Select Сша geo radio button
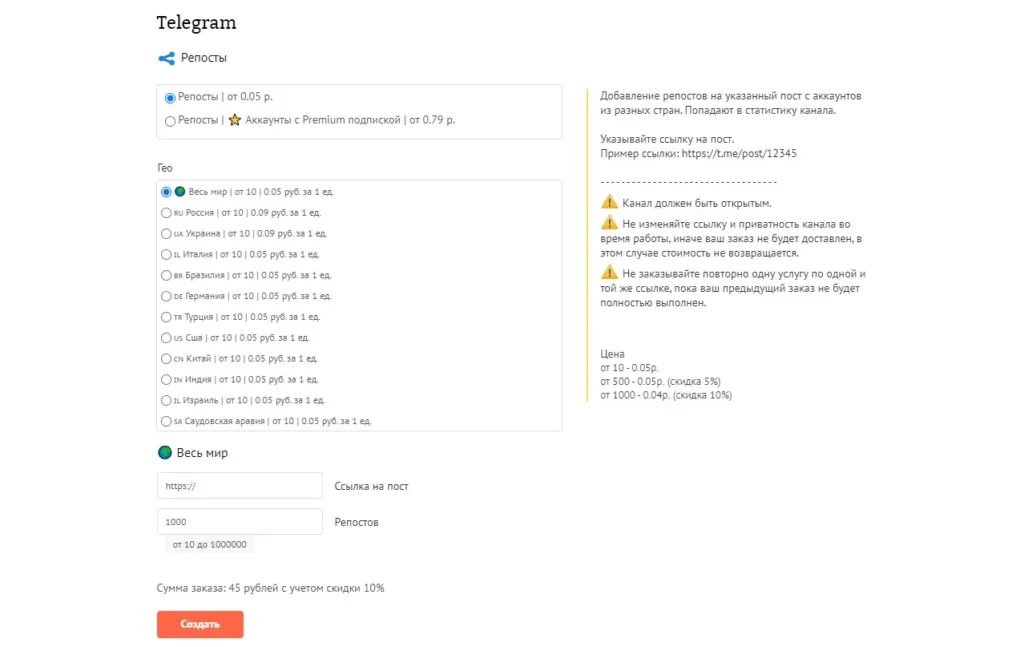Image resolution: width=1024 pixels, height=647 pixels. 166,338
